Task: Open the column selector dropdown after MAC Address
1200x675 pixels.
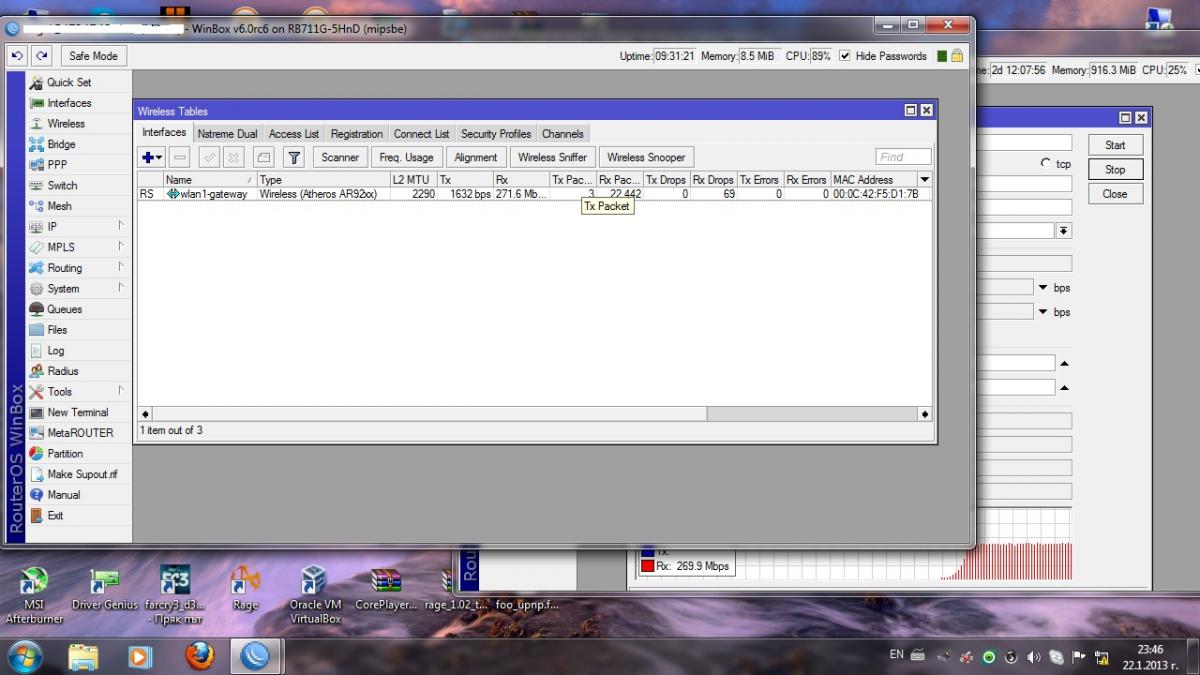Action: tap(924, 179)
